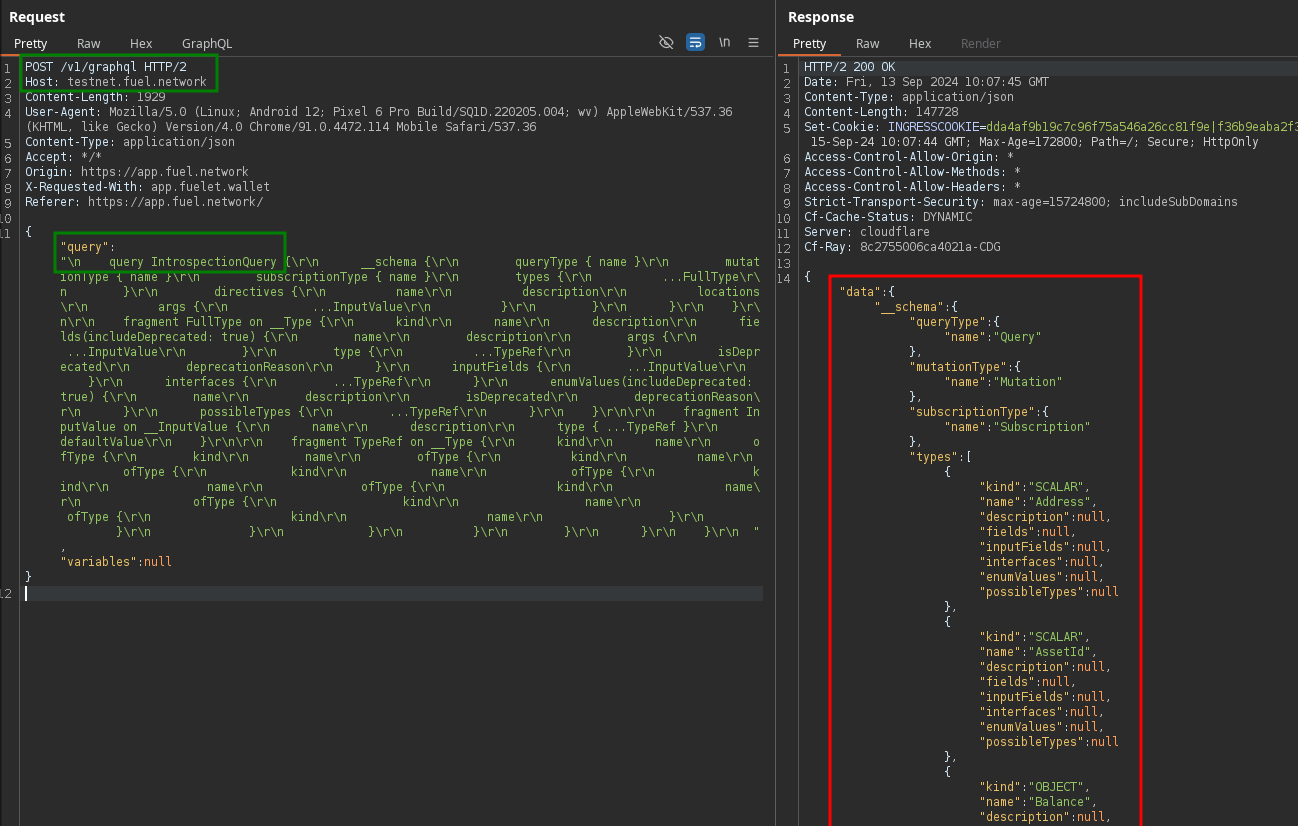Click the "name":"Mutation" value in response
This screenshot has width=1298, height=826.
[1003, 382]
